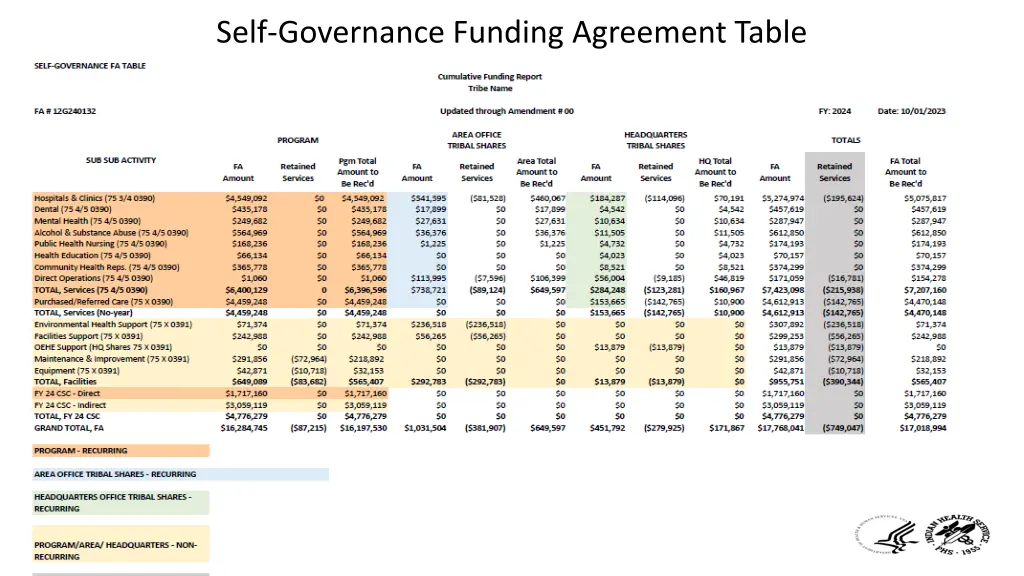Select the TOTAL, FY 24 CSC row label
The height and width of the screenshot is (576, 1024).
pyautogui.click(x=67, y=417)
